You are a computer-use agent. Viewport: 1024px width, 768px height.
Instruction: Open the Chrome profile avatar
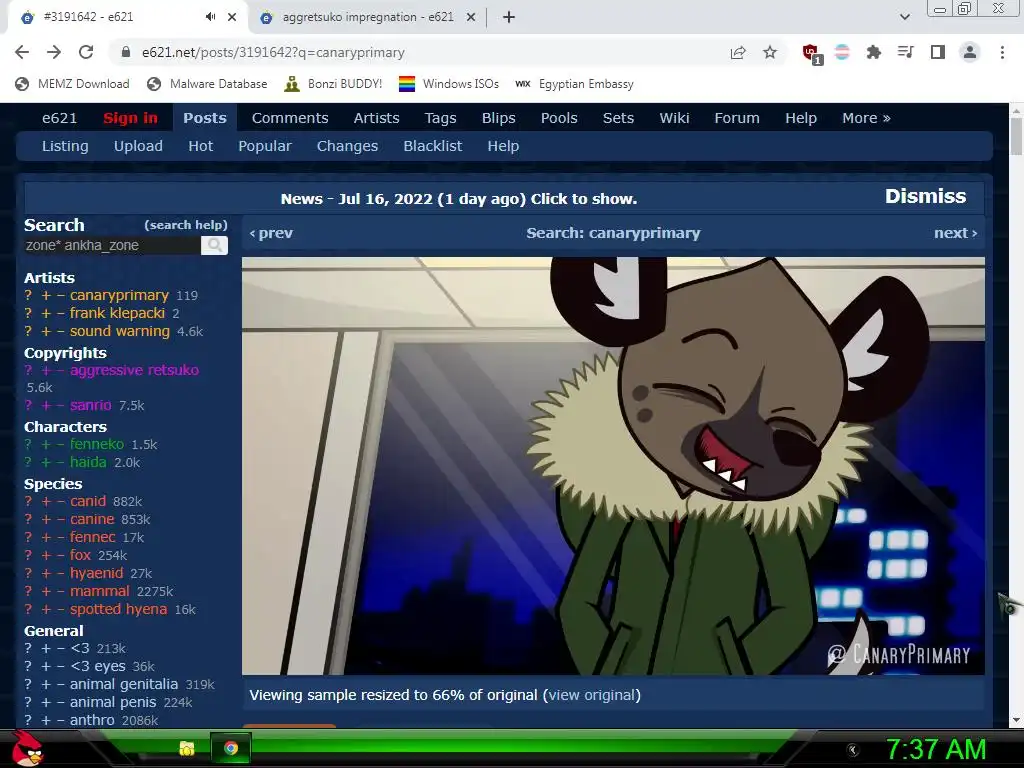pyautogui.click(x=970, y=52)
